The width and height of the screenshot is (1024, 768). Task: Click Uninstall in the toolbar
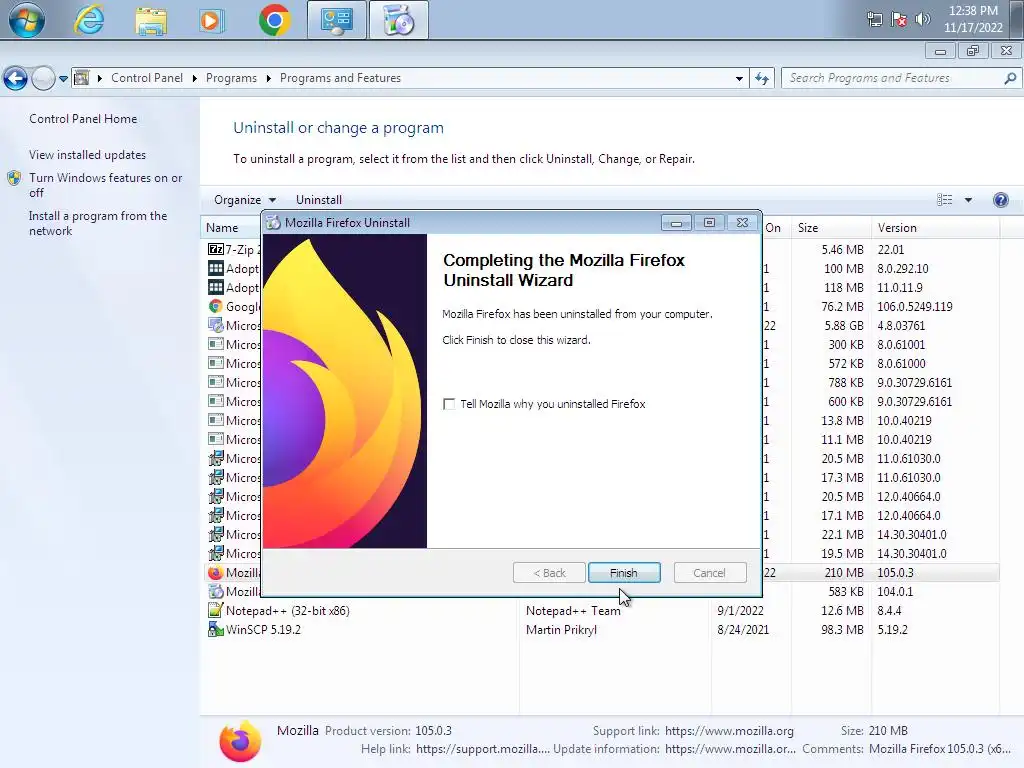point(319,200)
